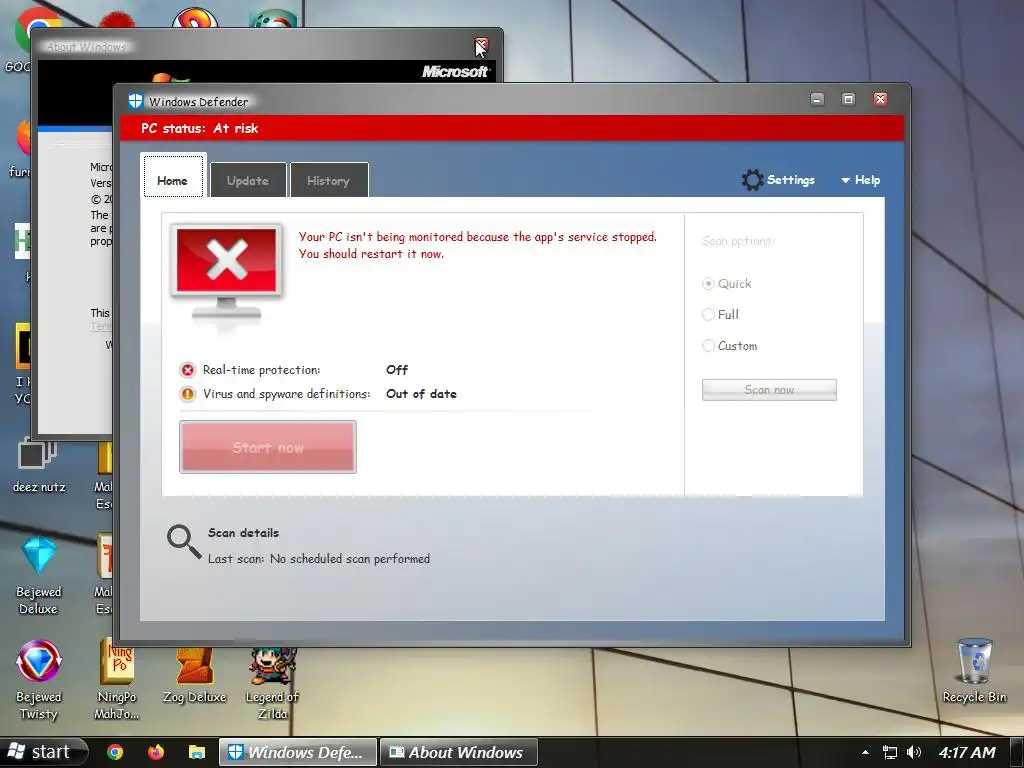Expand the Help dropdown arrow
Screen dimensions: 1024x768
click(845, 180)
